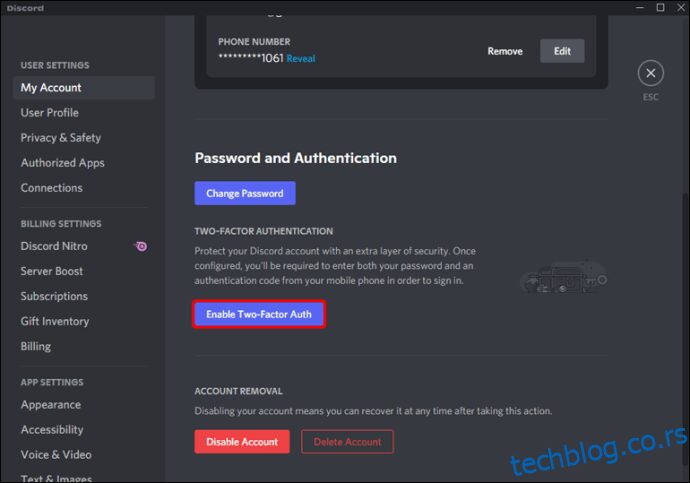Close the Discord window
Viewport: 690px width, 483px height.
coord(680,7)
